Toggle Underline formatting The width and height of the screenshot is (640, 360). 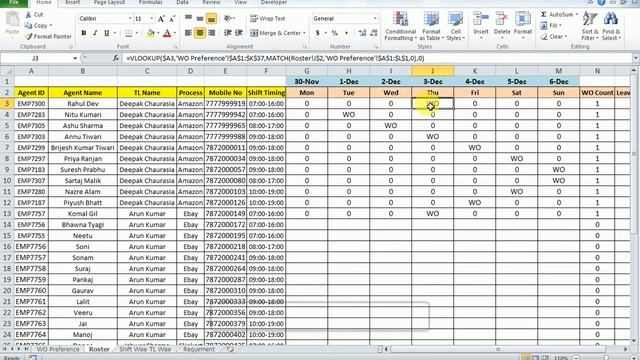click(x=107, y=33)
